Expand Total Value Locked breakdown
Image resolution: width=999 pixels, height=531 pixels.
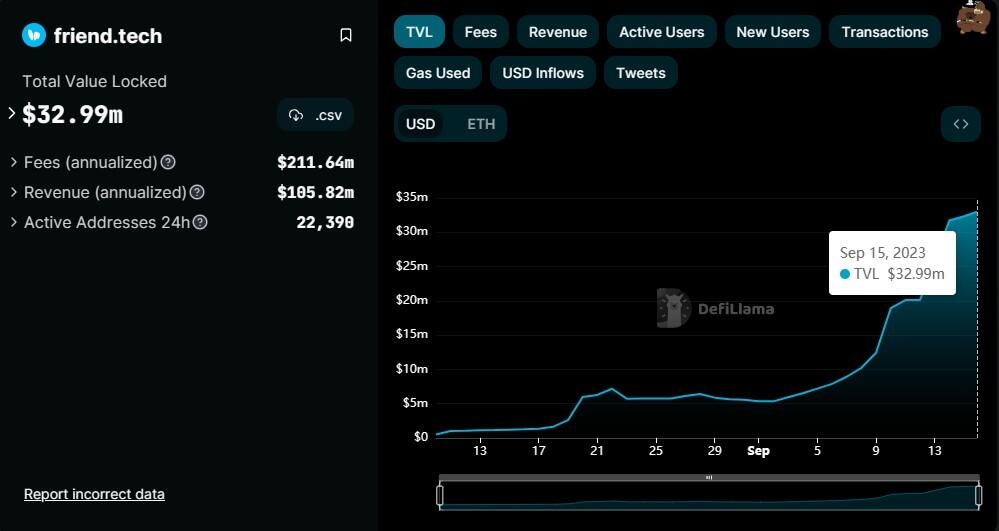(11, 113)
